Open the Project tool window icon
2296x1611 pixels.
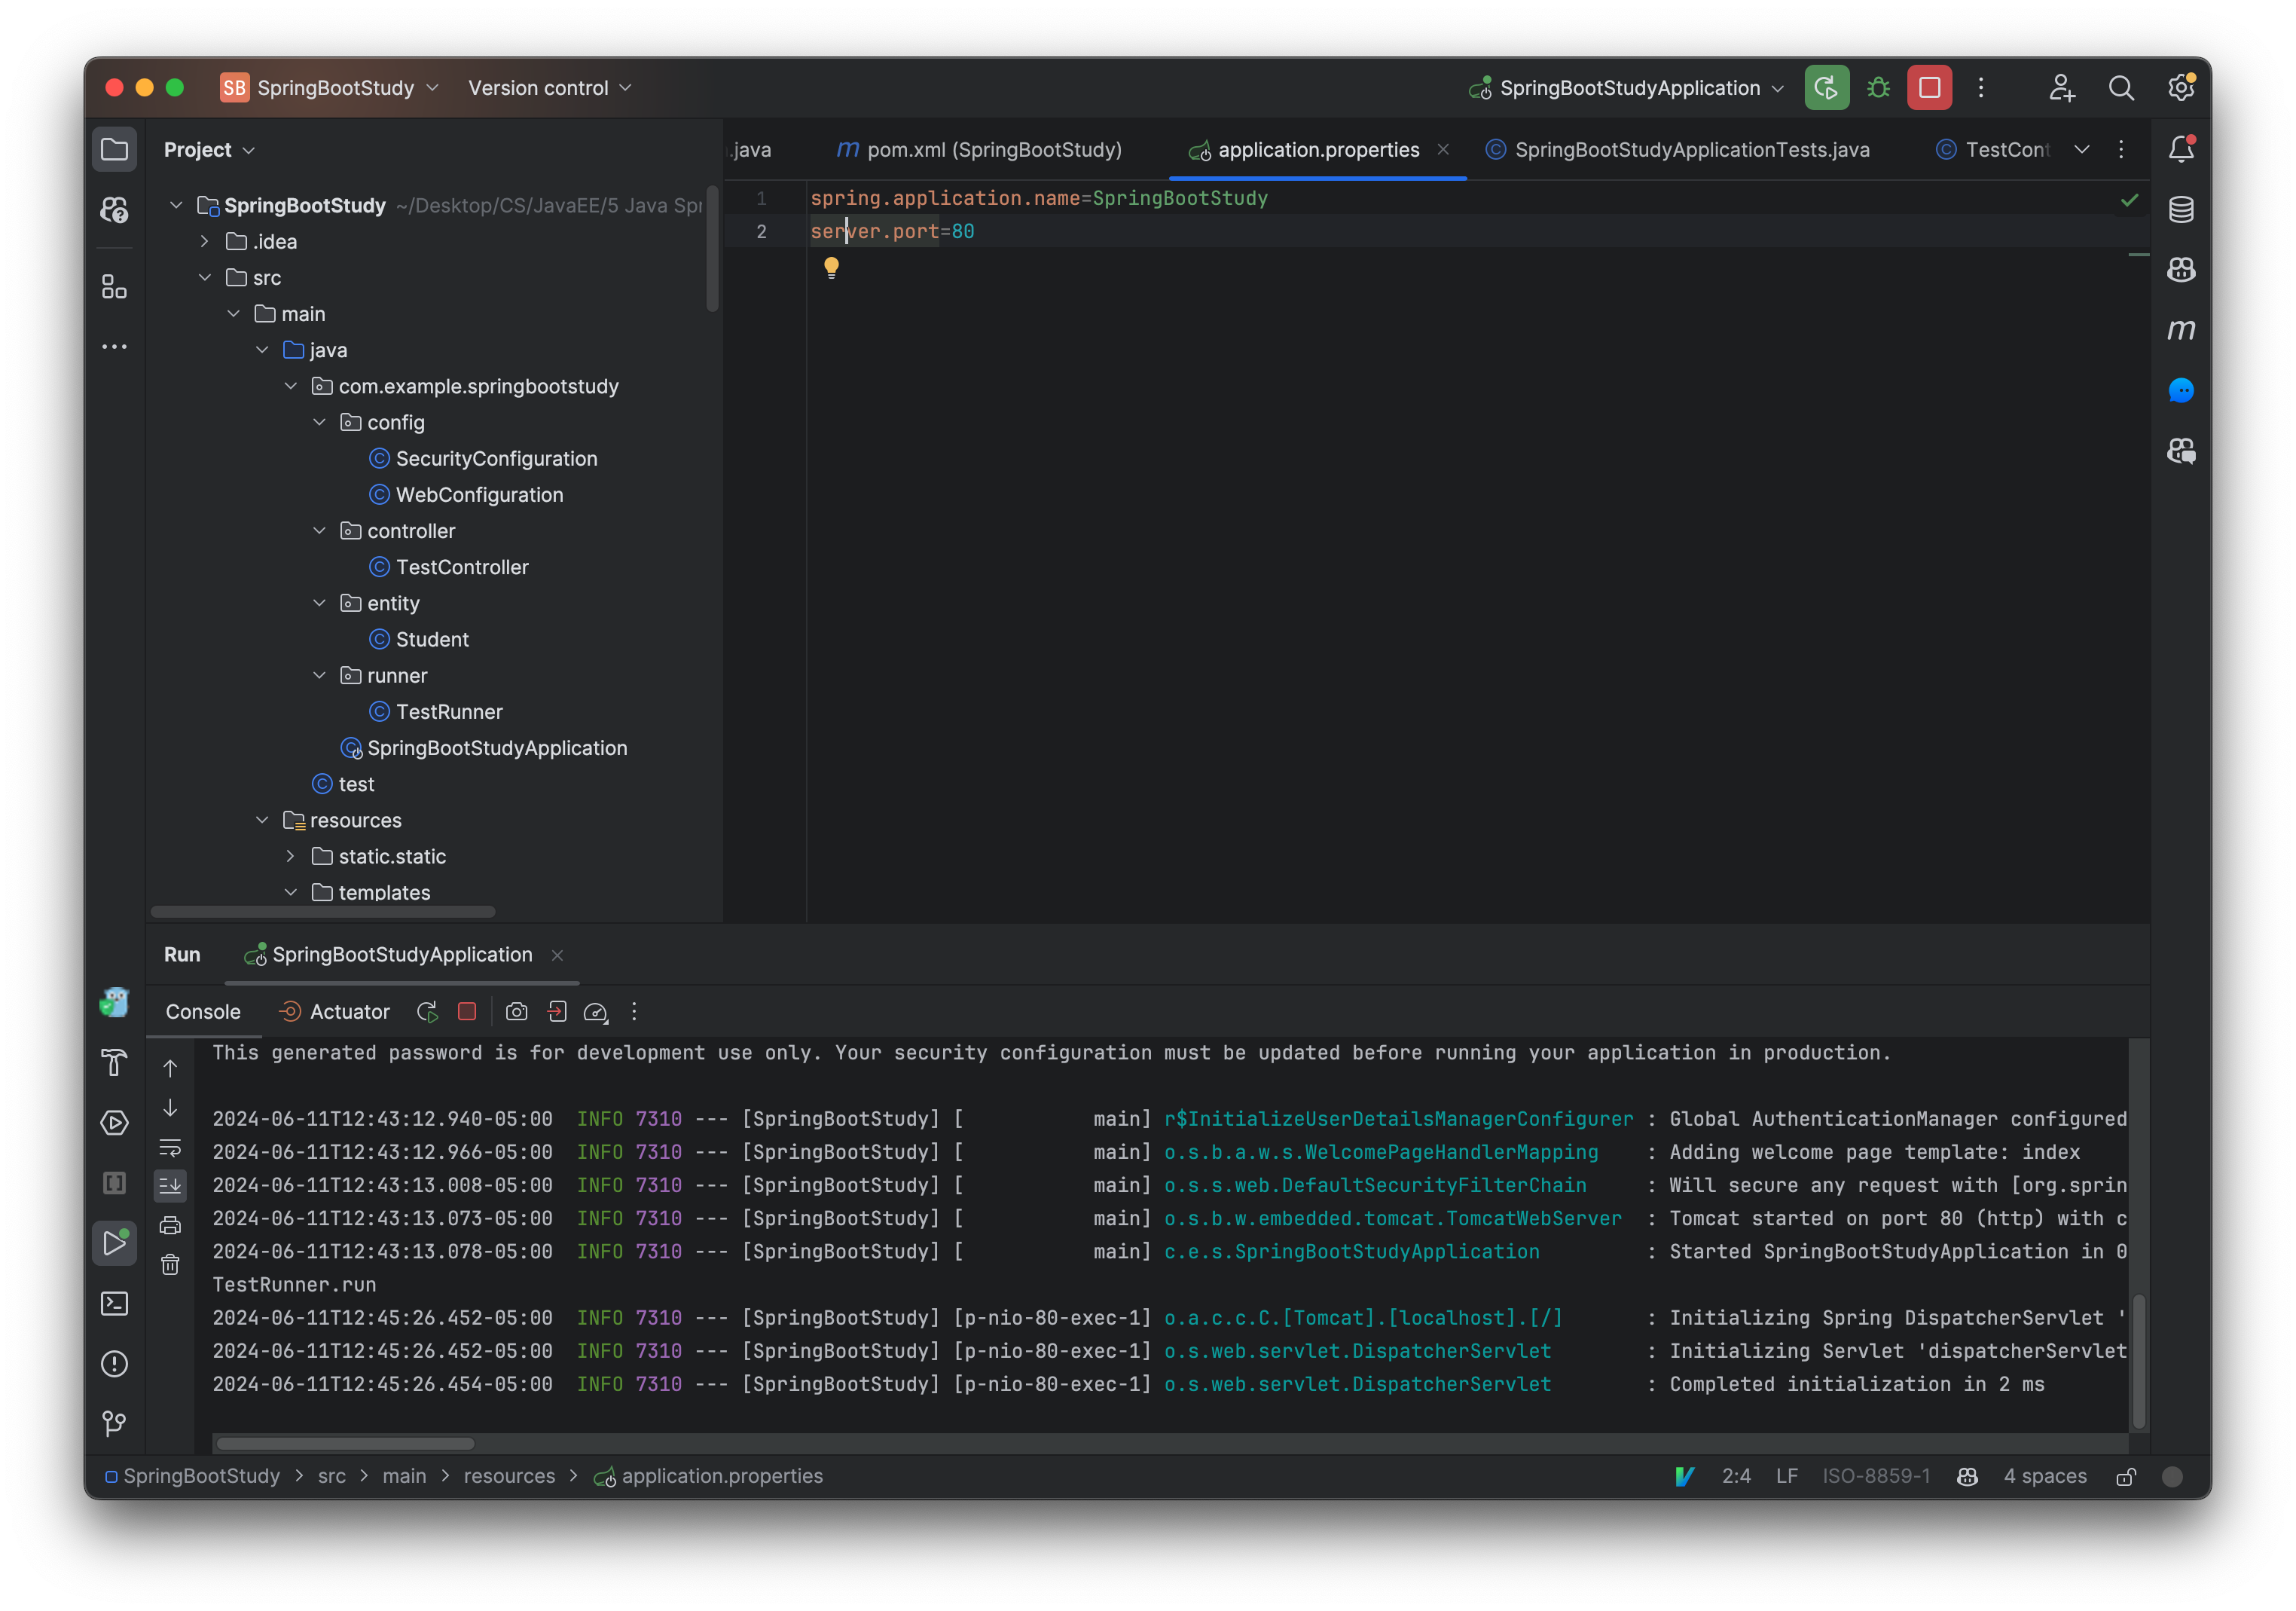click(114, 150)
